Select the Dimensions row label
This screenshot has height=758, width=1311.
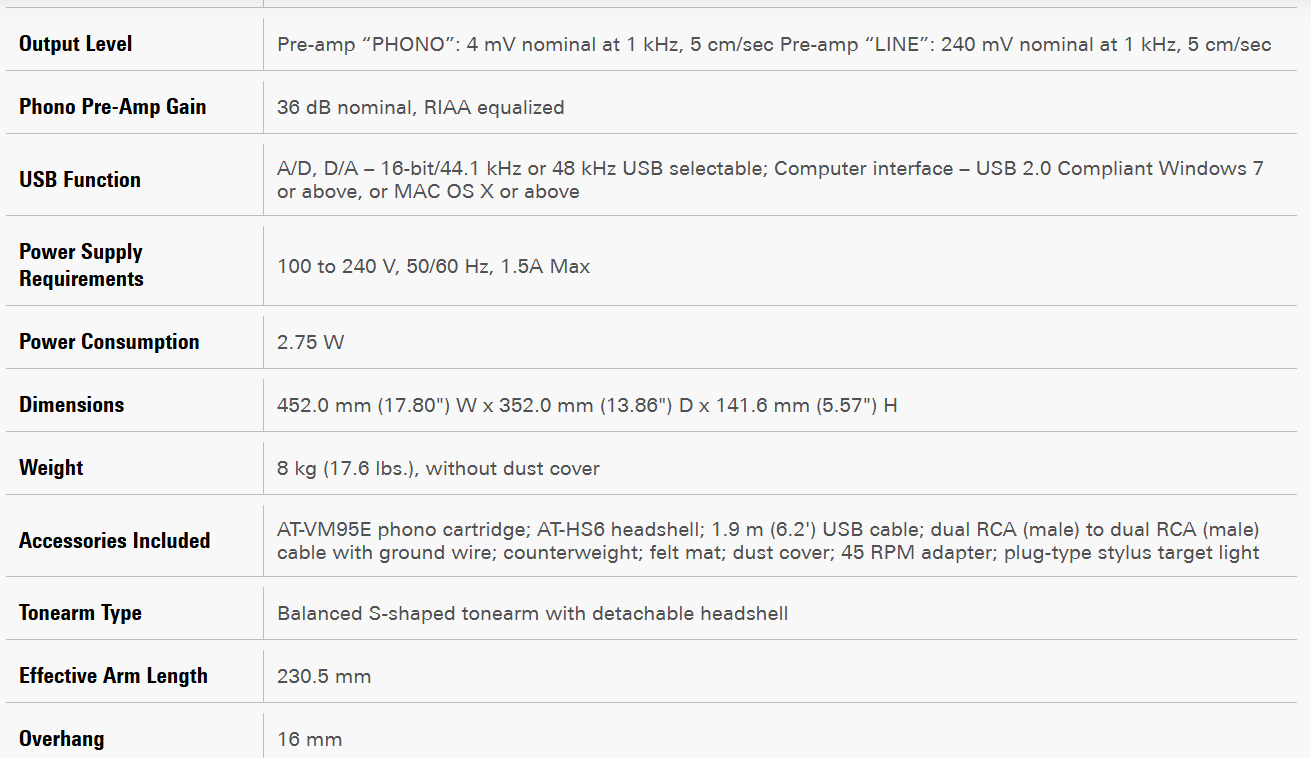[x=72, y=405]
